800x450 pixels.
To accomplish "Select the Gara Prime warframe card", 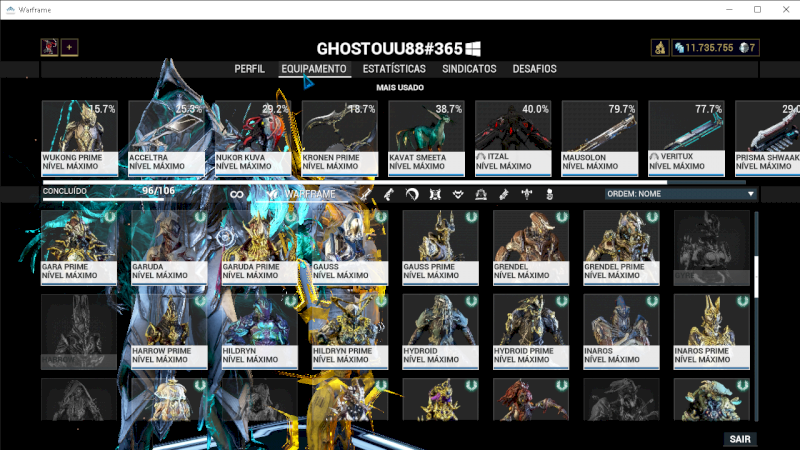I will (79, 247).
